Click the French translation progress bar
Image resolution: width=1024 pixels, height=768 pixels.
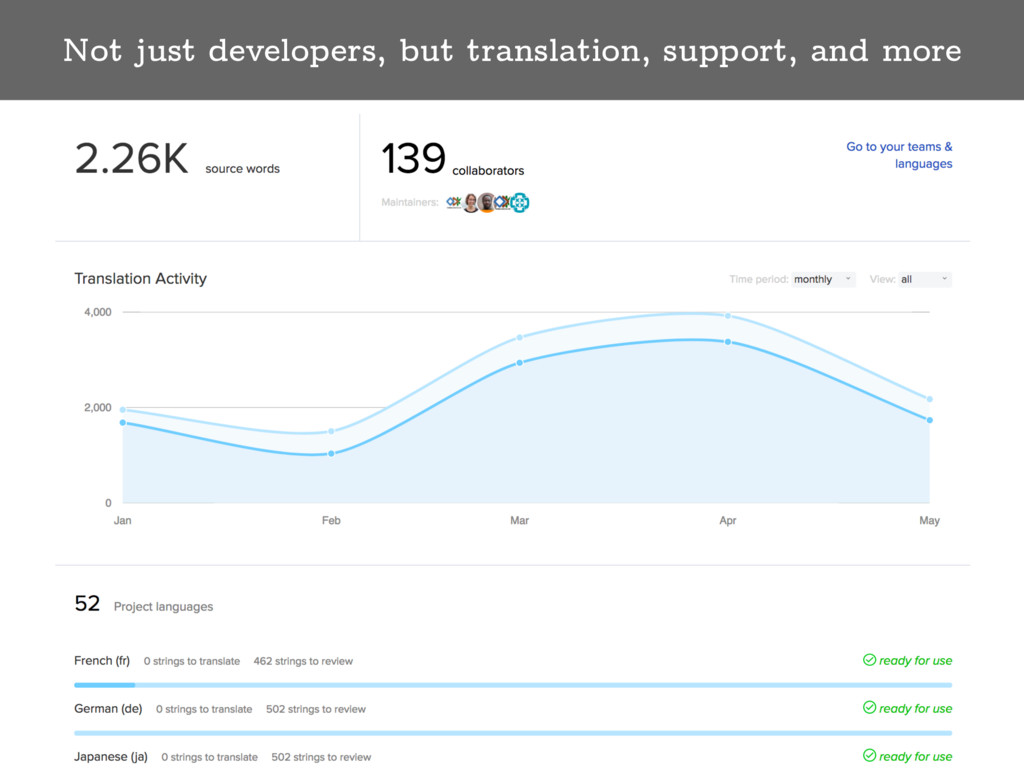(513, 685)
